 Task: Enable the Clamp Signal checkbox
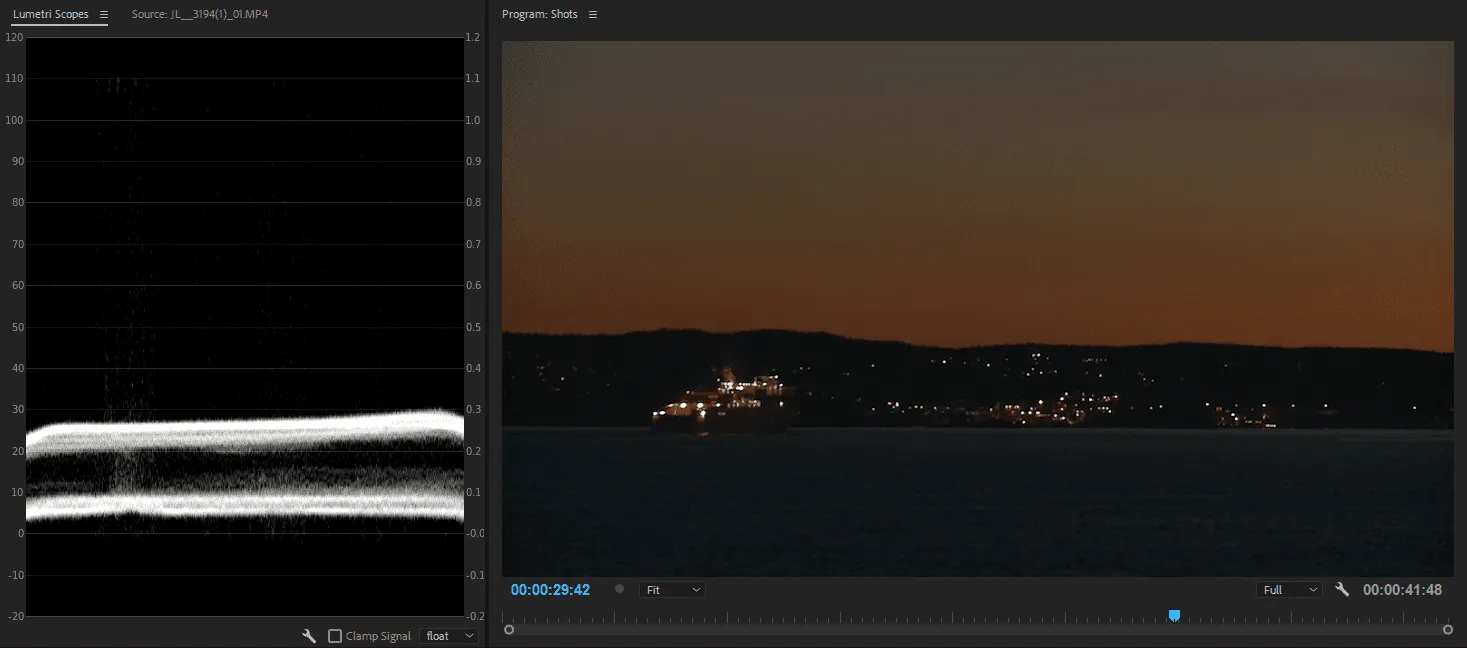click(x=335, y=636)
